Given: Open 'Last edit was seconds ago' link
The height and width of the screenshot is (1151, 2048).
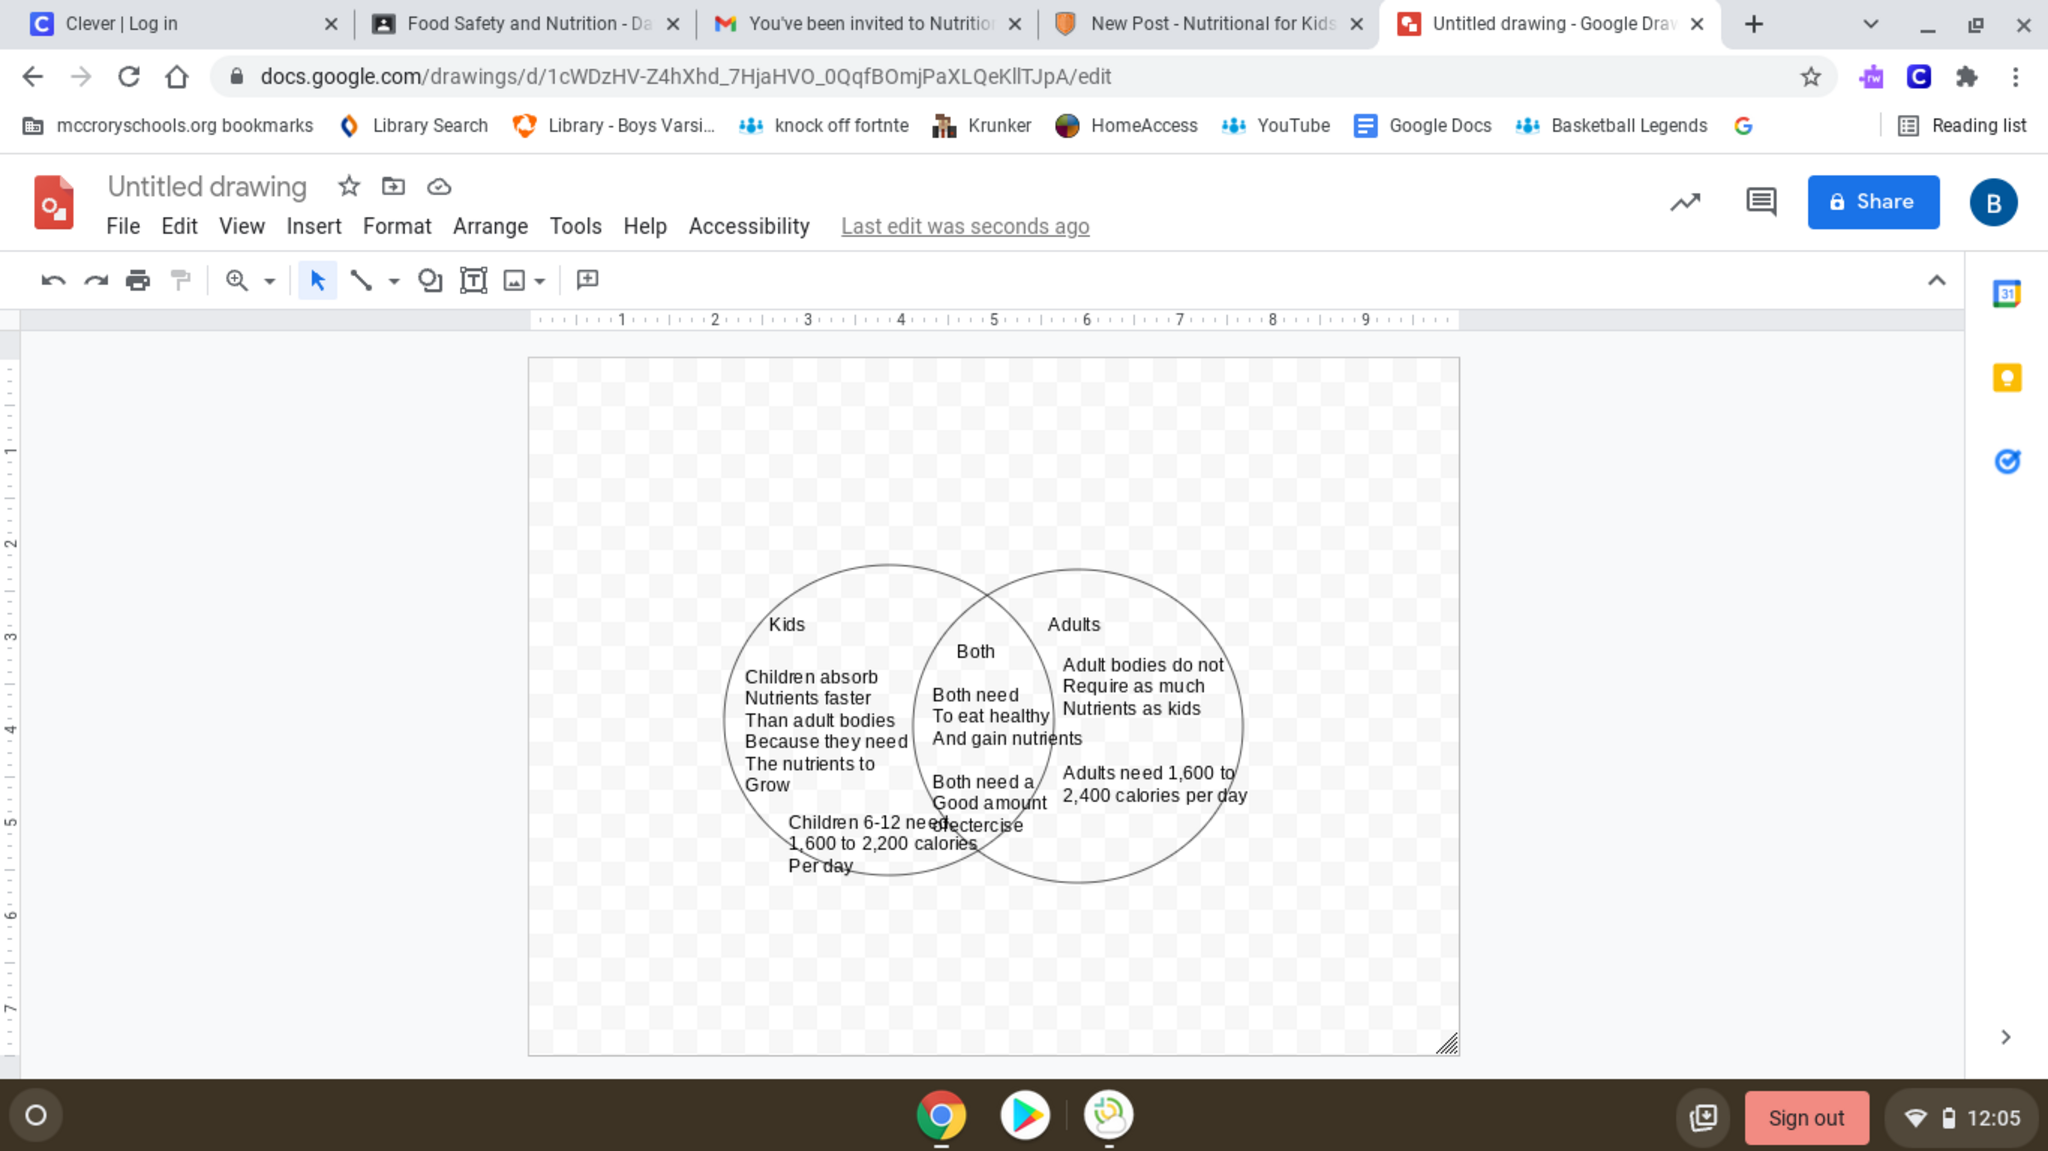Looking at the screenshot, I should coord(964,227).
